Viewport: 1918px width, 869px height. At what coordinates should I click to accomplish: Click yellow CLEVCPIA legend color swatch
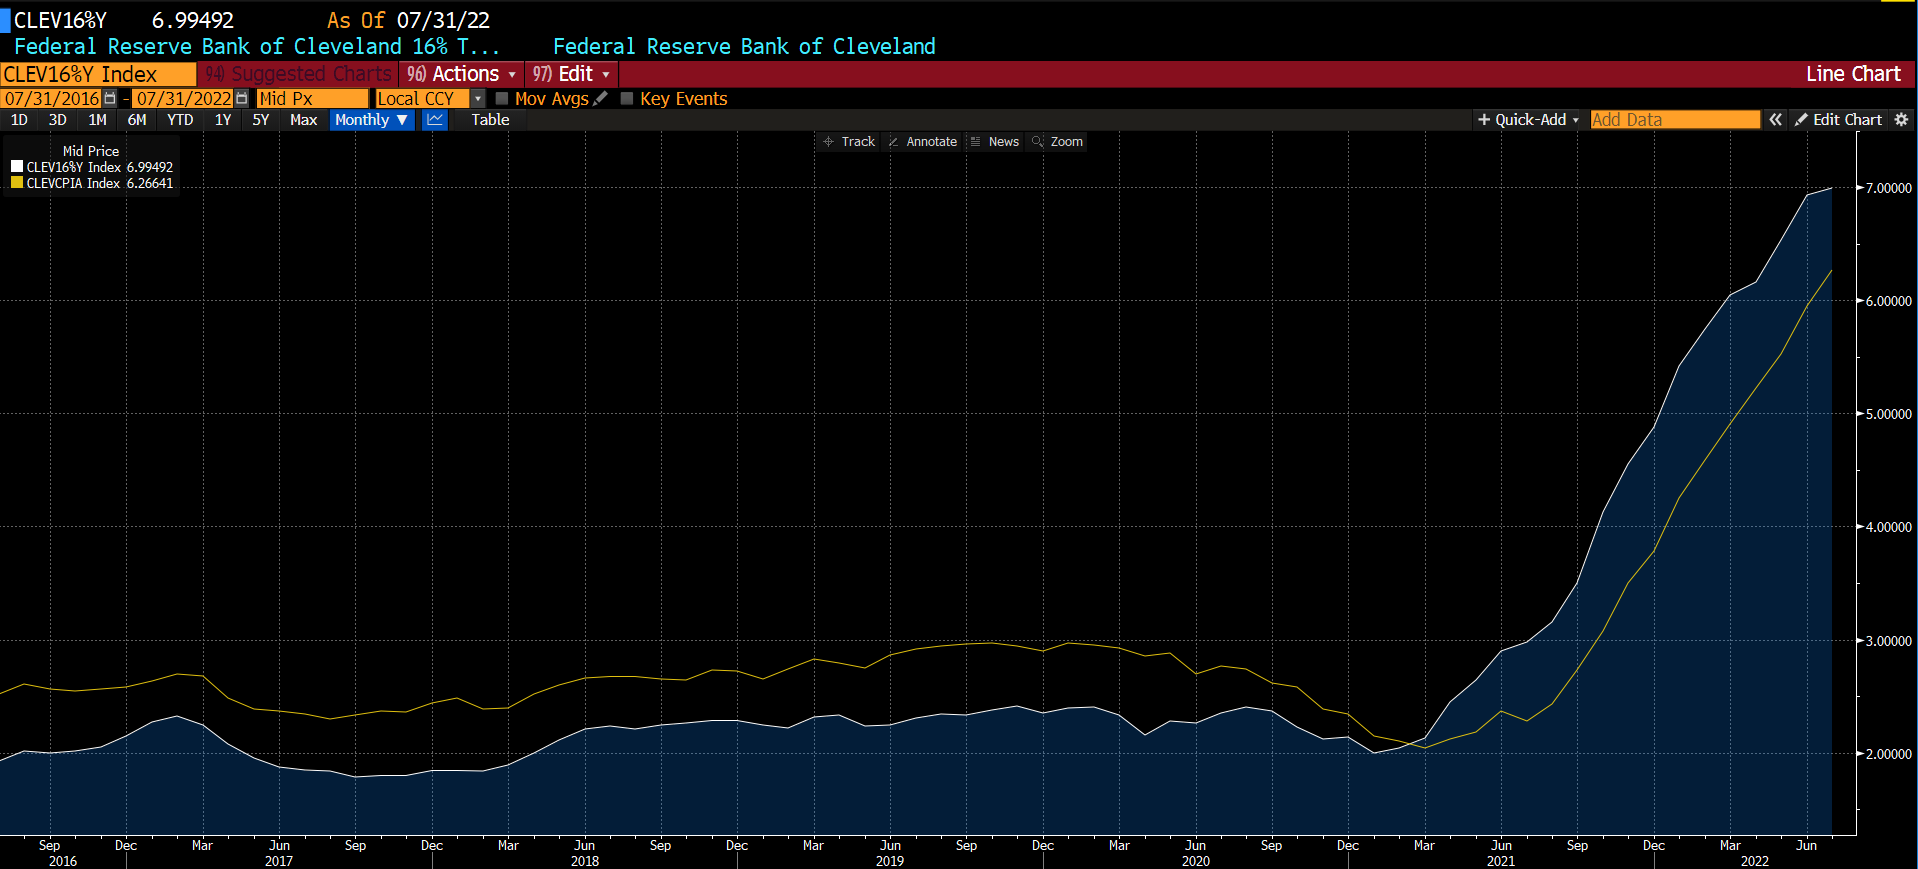click(x=17, y=182)
